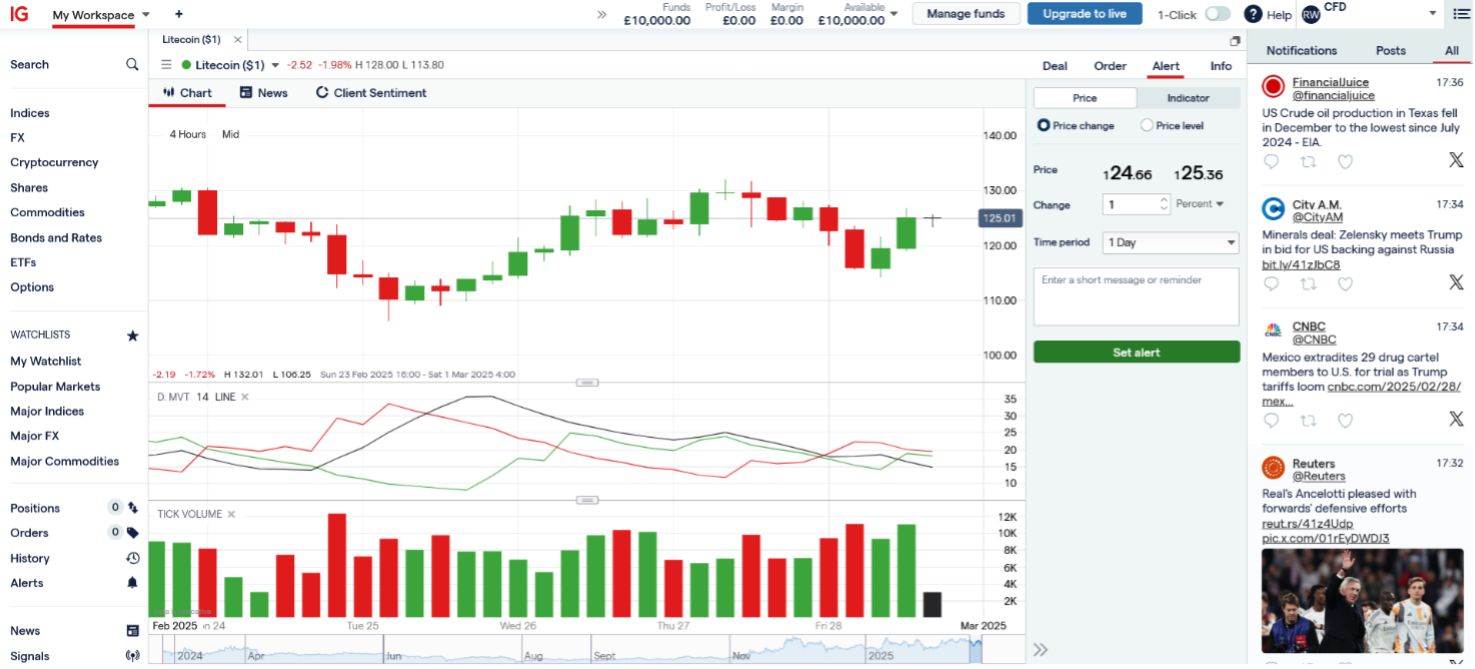
Task: Switch alert type to Indicator
Action: pyautogui.click(x=1188, y=98)
